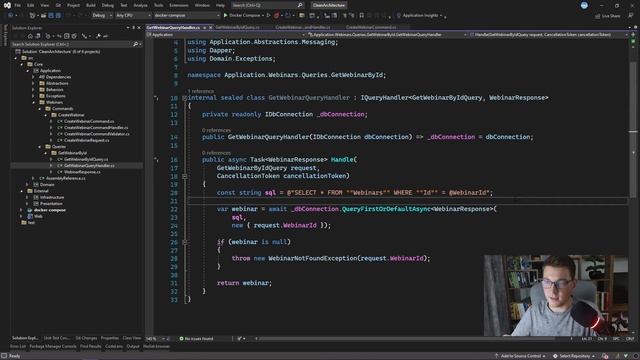Open the Analyze menu
Viewport: 640px width, 360px height.
coord(140,5)
